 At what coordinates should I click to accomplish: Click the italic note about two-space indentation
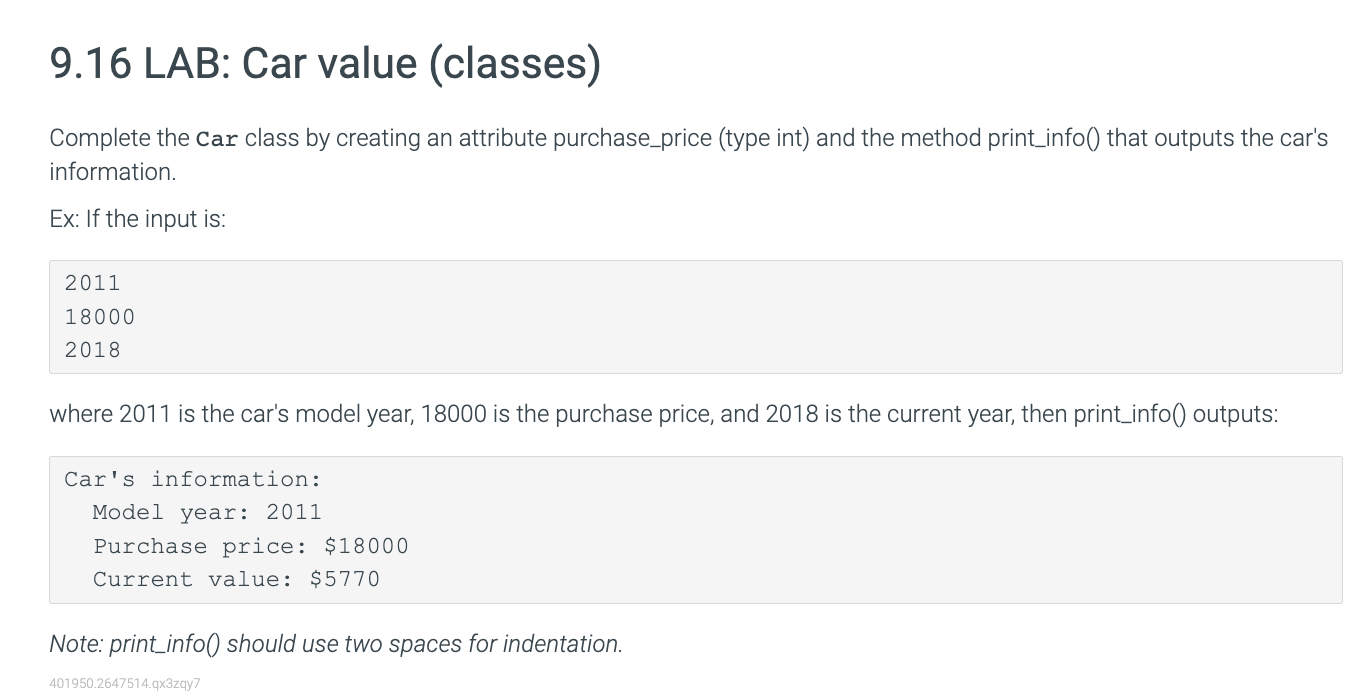click(x=336, y=643)
